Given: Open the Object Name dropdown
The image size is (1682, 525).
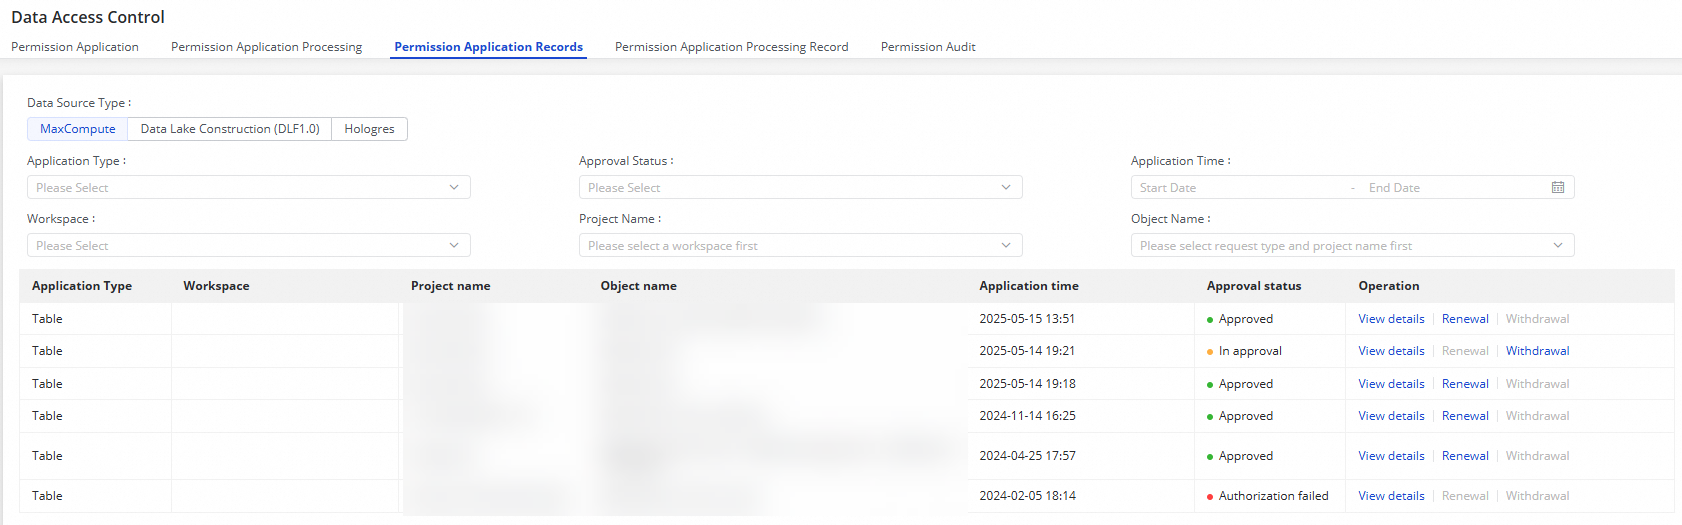Looking at the screenshot, I should coord(1352,246).
